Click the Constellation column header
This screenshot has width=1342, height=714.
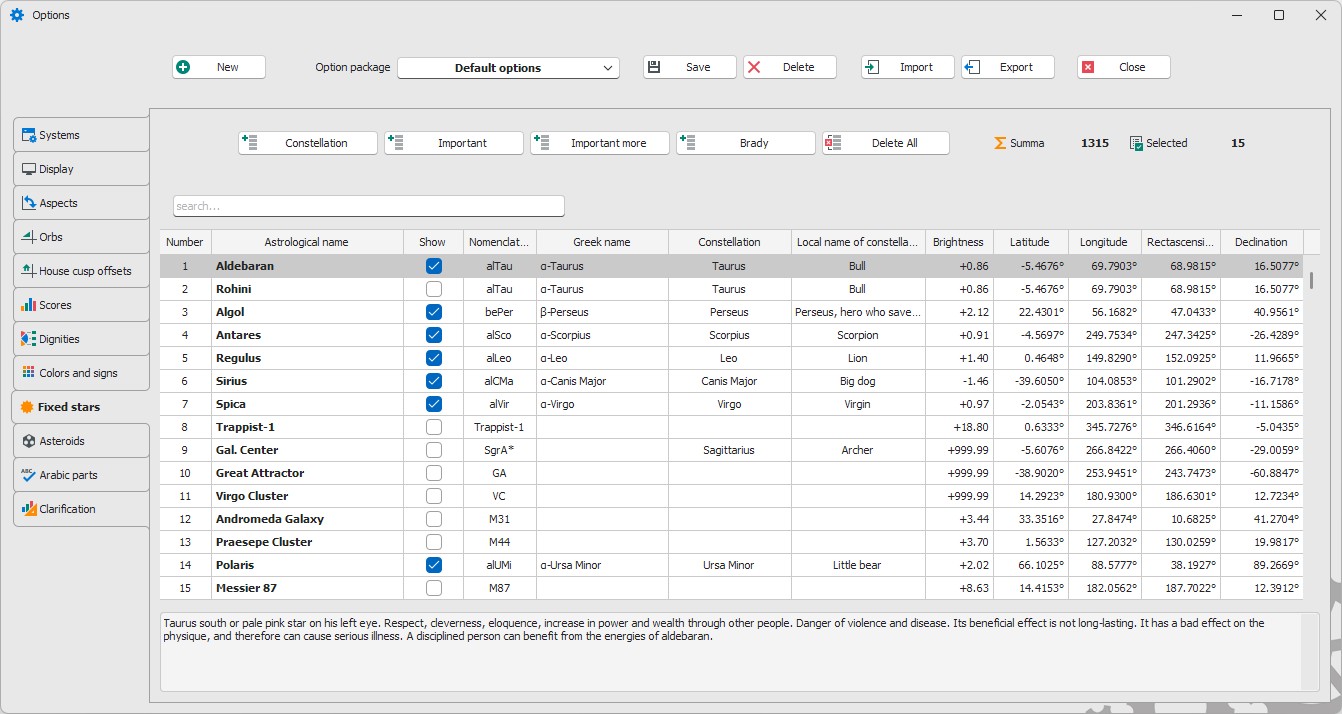point(729,242)
